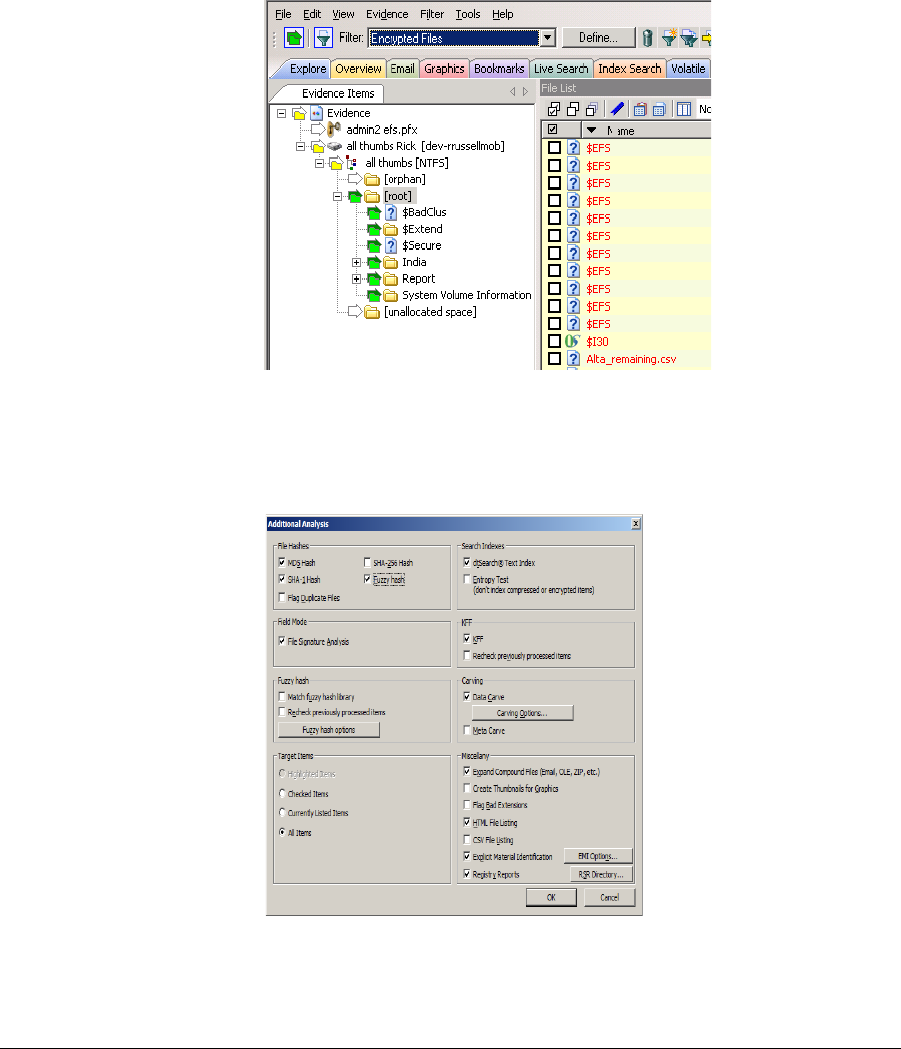The image size is (901, 1049).
Task: Open the Filter dropdown showing Encrypted Files
Action: click(x=548, y=38)
